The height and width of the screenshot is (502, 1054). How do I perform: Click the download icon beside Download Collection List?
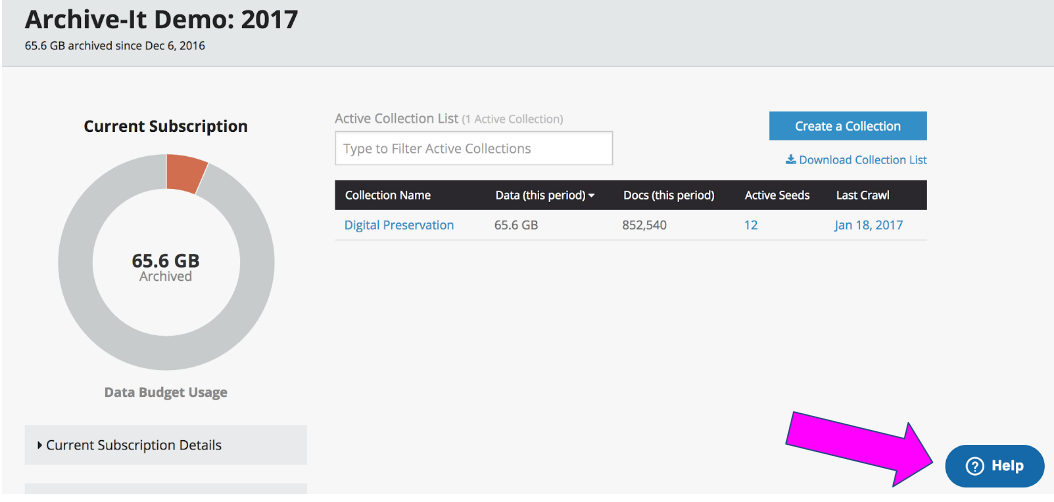click(x=790, y=160)
